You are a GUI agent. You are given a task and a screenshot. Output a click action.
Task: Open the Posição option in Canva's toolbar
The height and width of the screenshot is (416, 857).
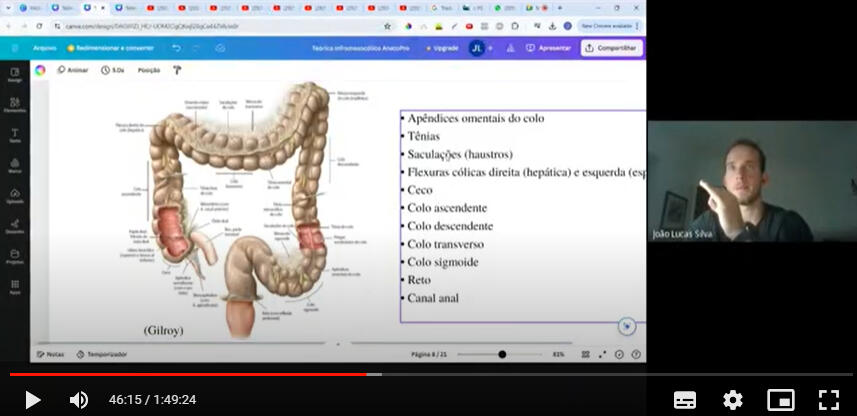coord(149,70)
